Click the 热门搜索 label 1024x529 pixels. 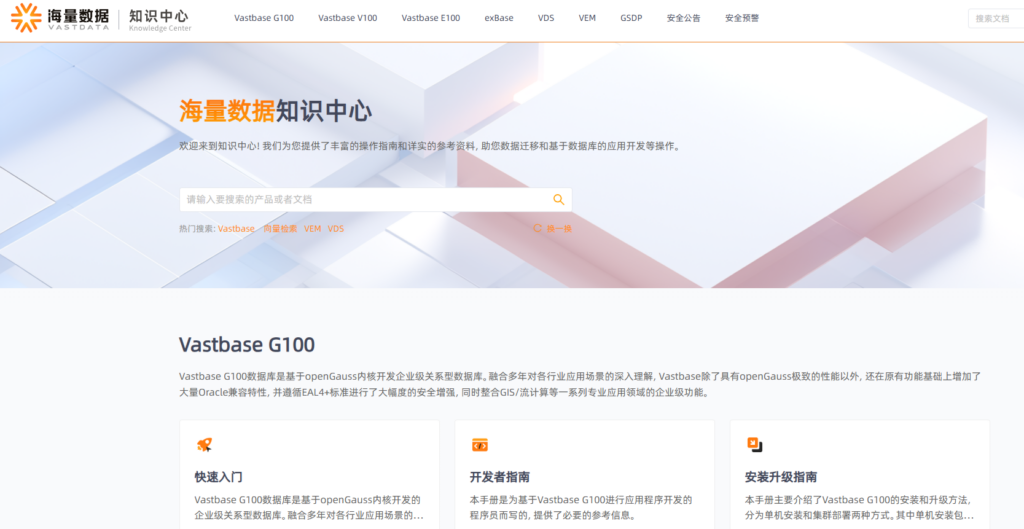(197, 229)
